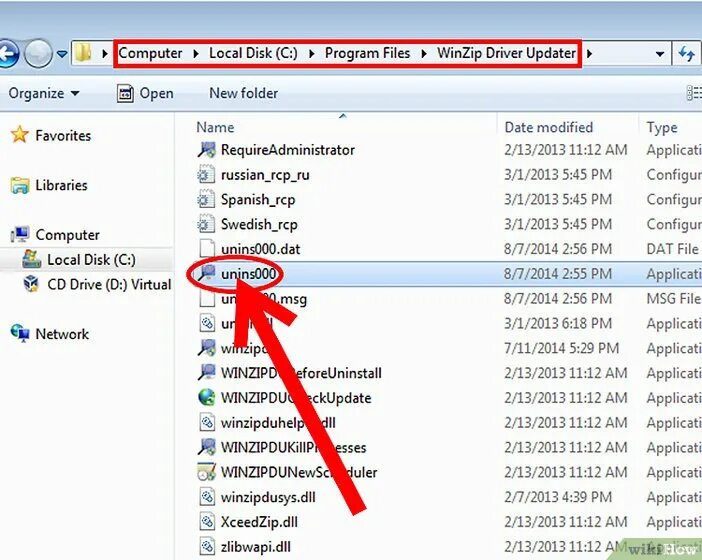
Task: Select file name zlibwapi.dll
Action: click(256, 547)
